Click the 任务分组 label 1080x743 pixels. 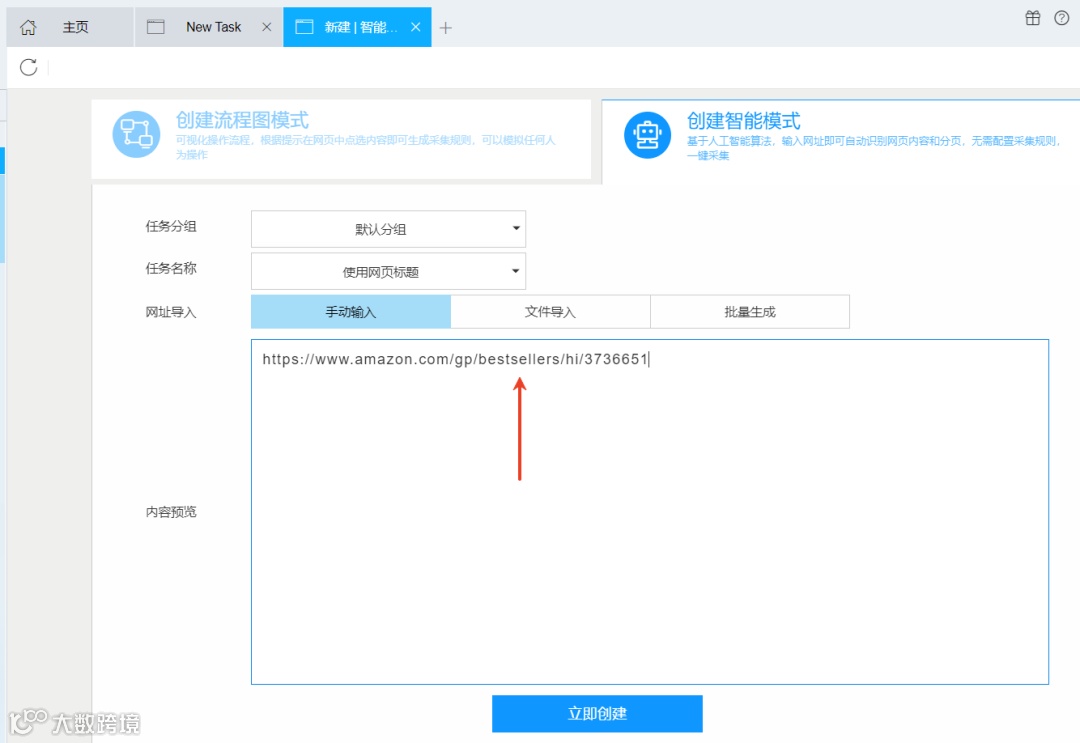click(171, 226)
